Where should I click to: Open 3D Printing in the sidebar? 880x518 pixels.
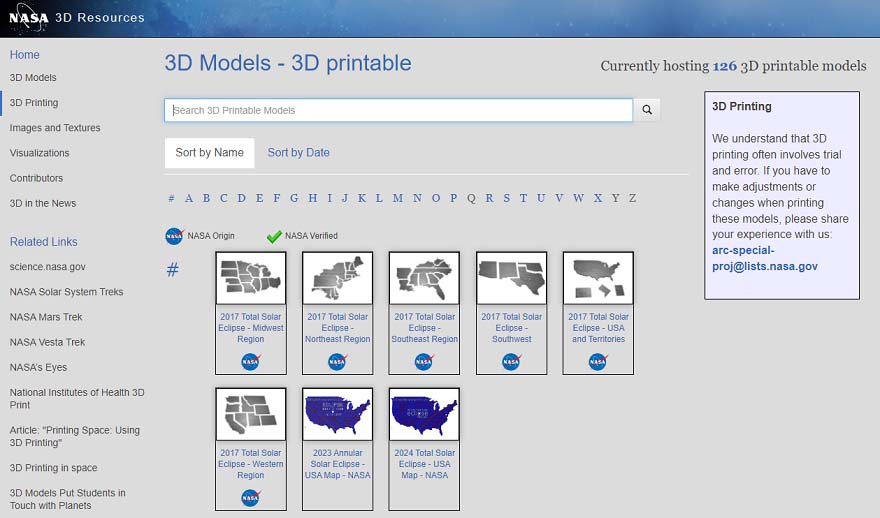[x=34, y=103]
